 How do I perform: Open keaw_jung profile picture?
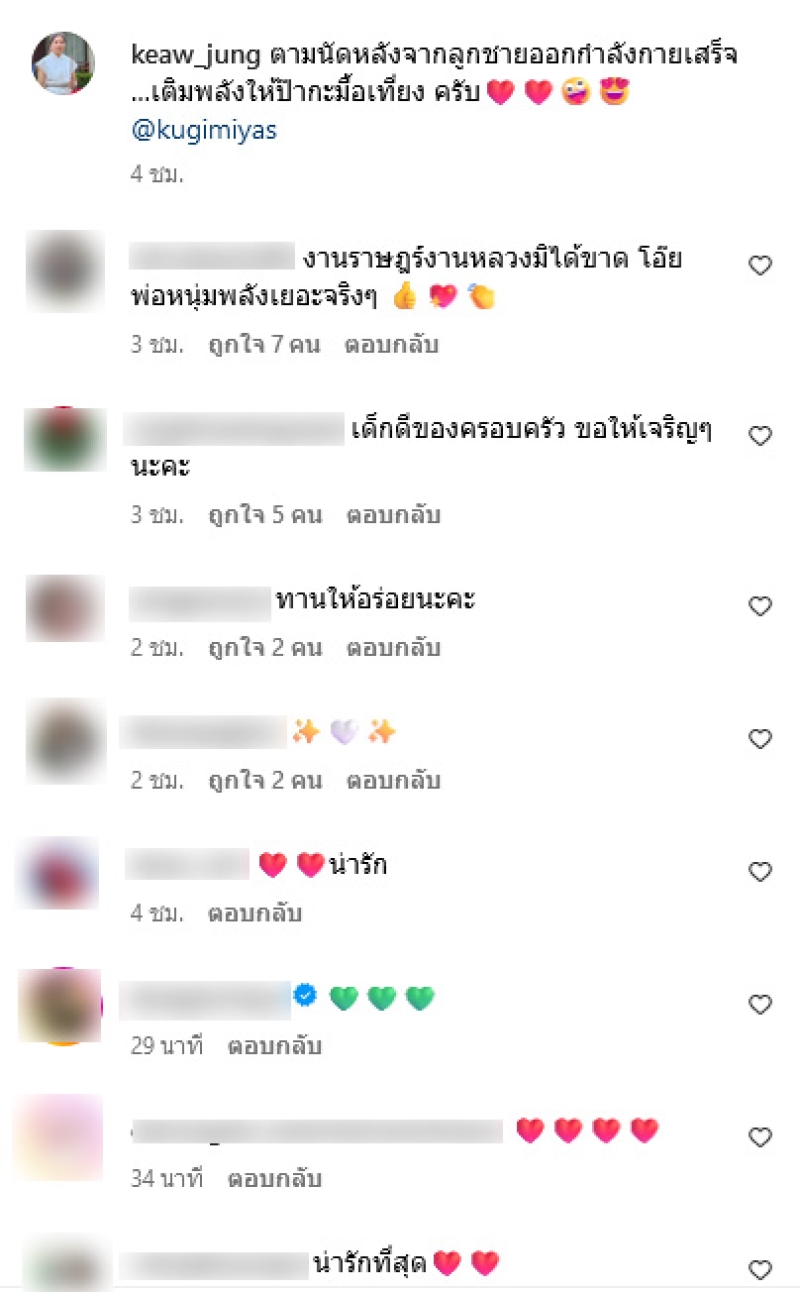pyautogui.click(x=63, y=63)
